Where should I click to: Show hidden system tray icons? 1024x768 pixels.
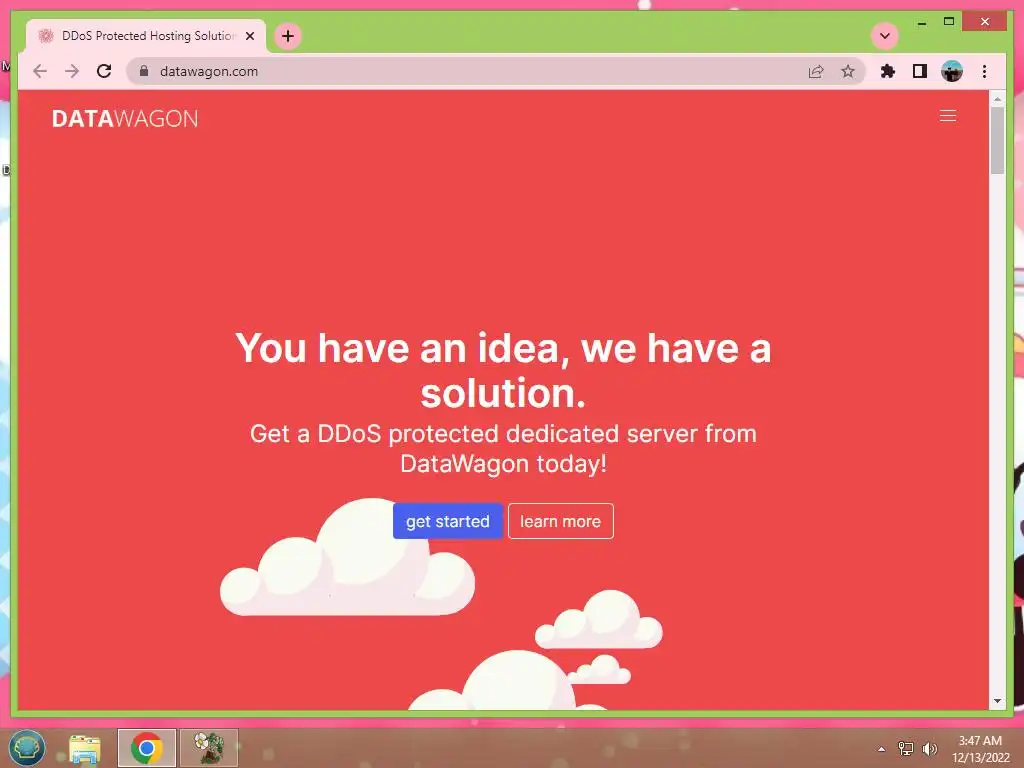tap(882, 749)
